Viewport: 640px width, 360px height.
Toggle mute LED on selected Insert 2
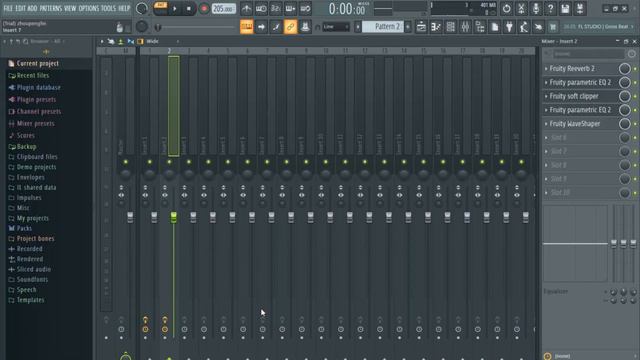169,162
